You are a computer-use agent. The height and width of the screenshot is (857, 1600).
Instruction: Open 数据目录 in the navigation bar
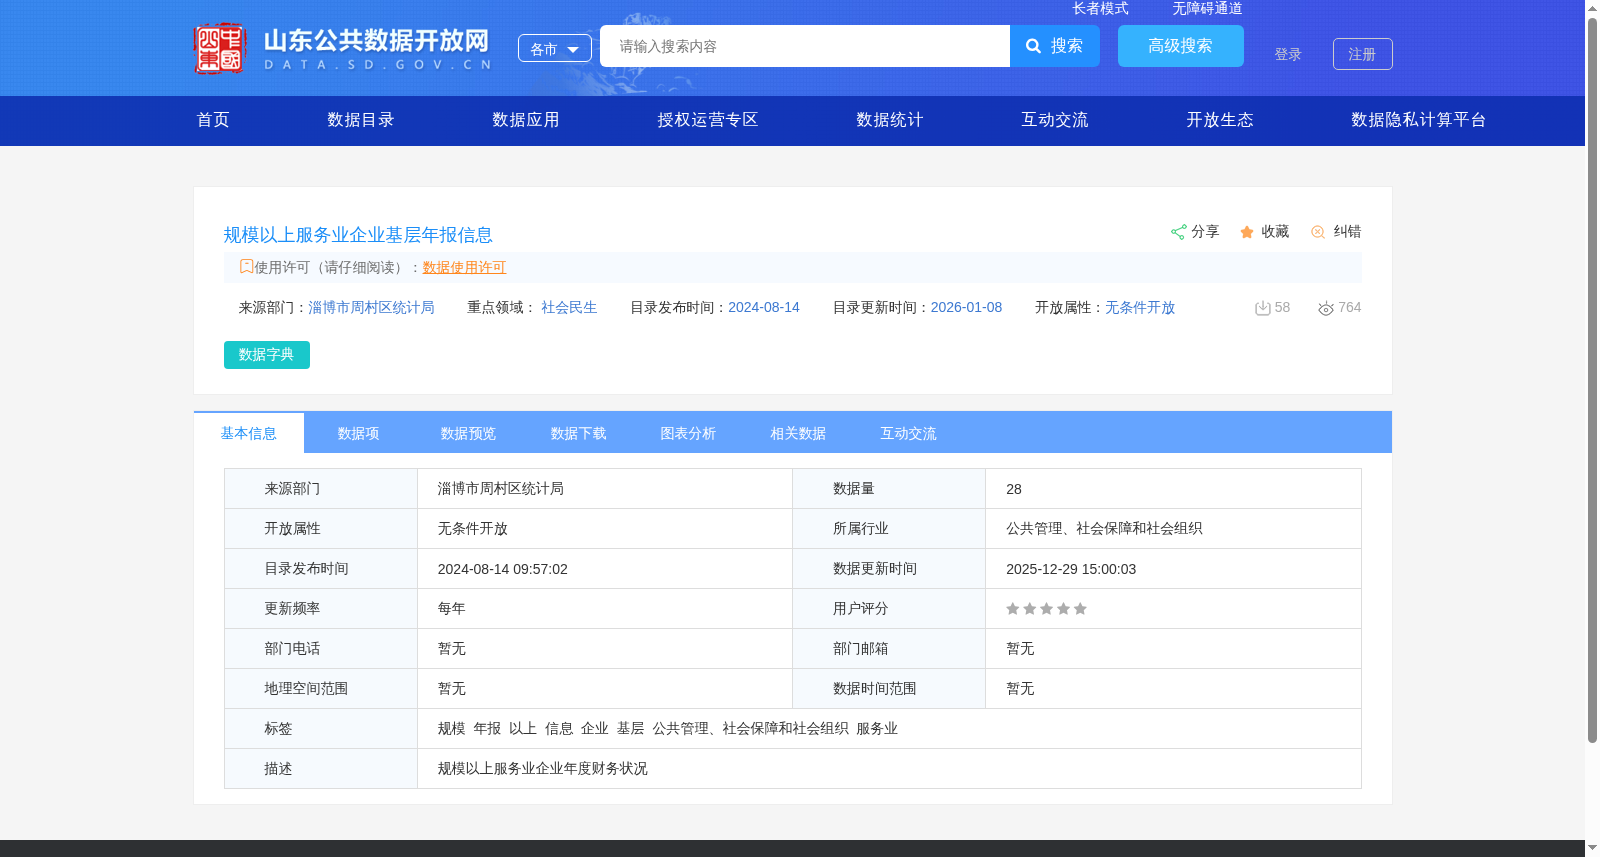[361, 120]
